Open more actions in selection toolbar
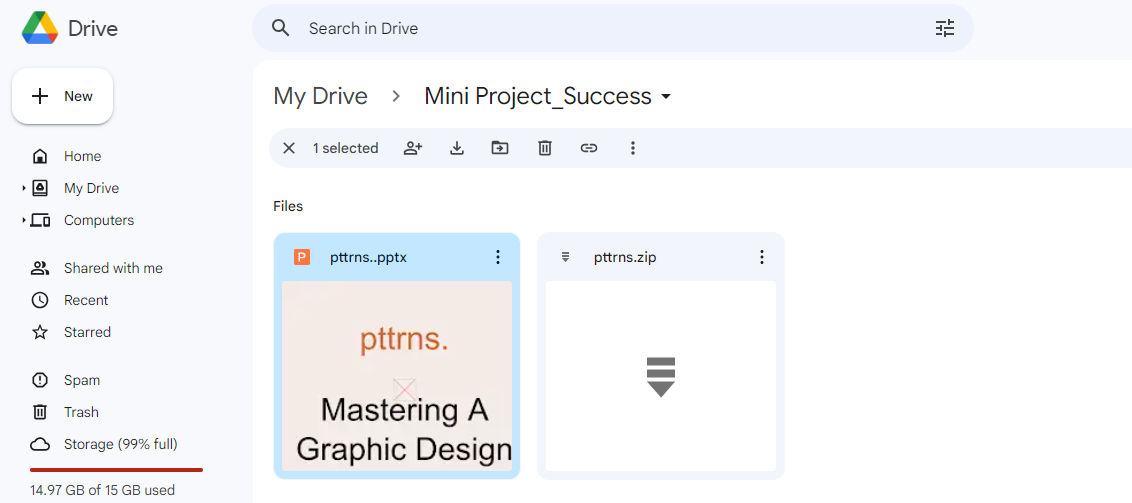 pos(632,148)
